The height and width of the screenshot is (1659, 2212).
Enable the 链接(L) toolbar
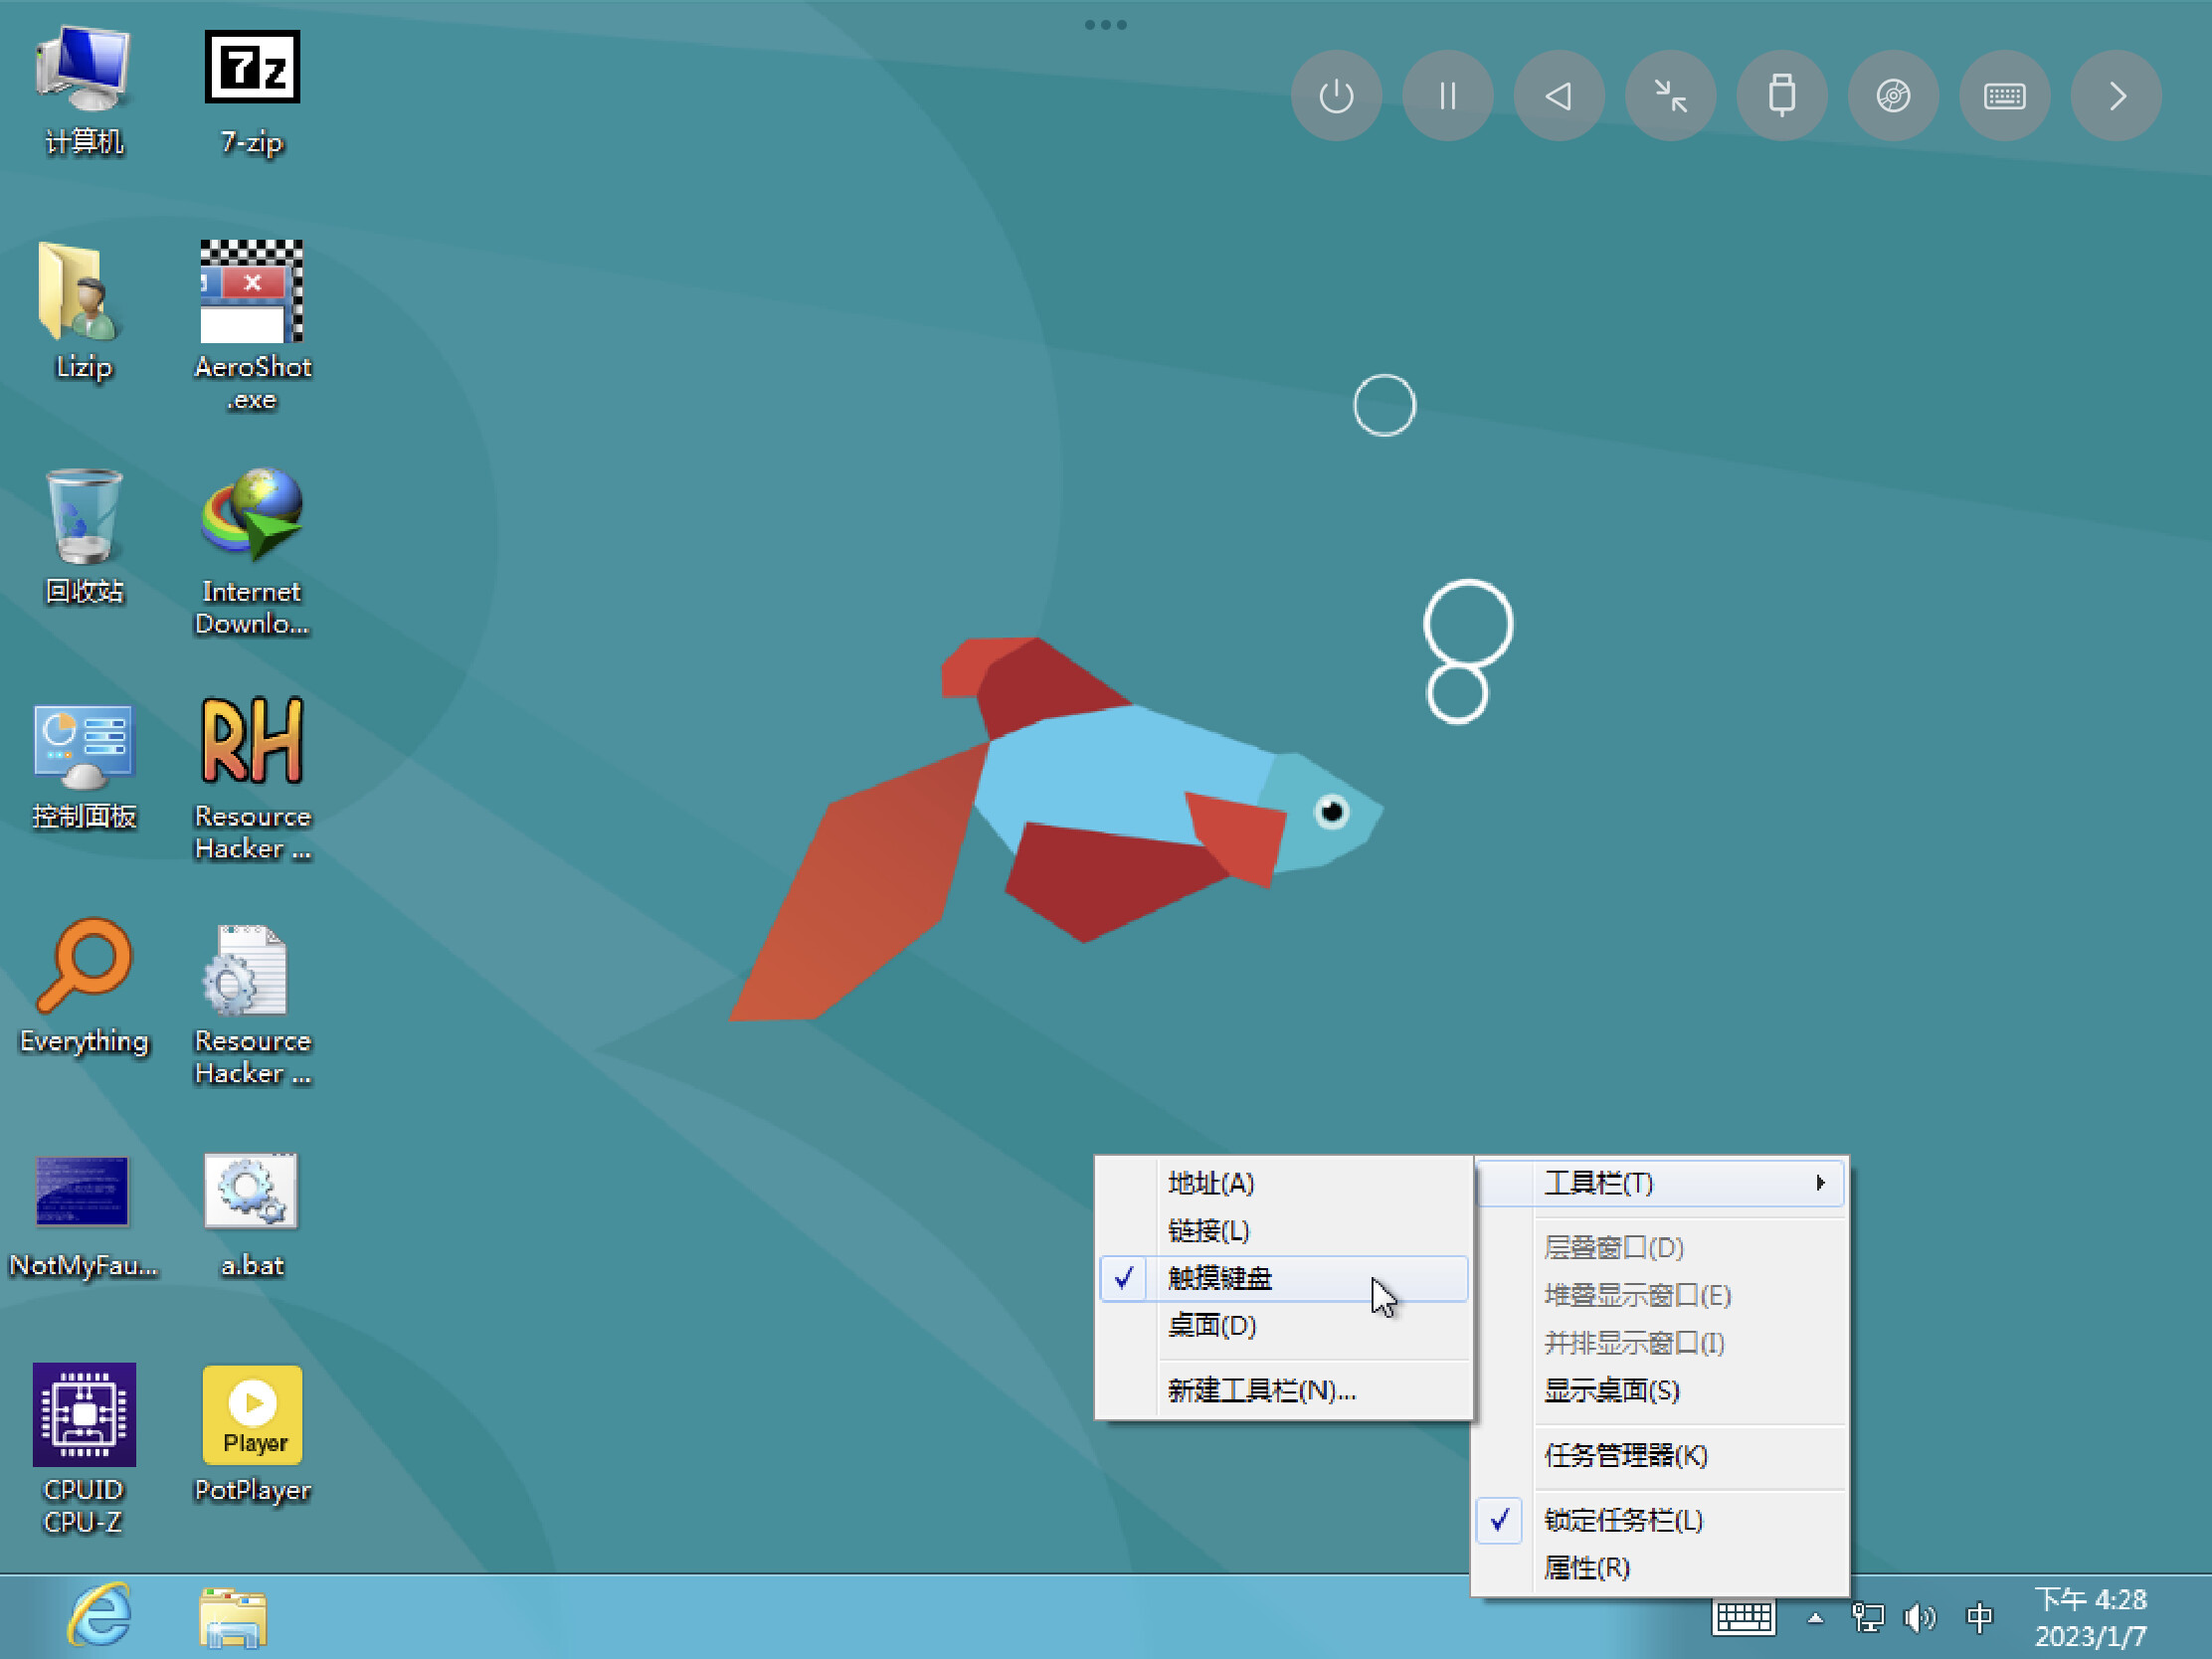tap(1284, 1230)
